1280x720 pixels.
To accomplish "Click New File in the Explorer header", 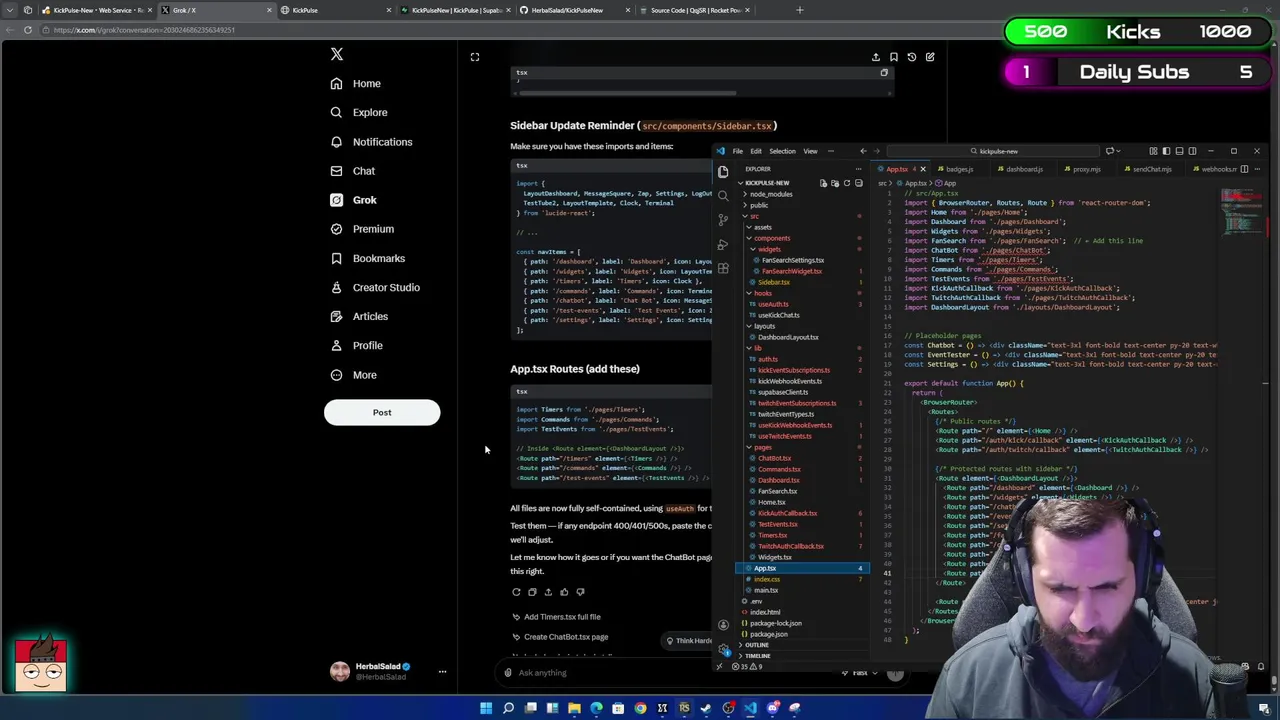I will pyautogui.click(x=823, y=183).
